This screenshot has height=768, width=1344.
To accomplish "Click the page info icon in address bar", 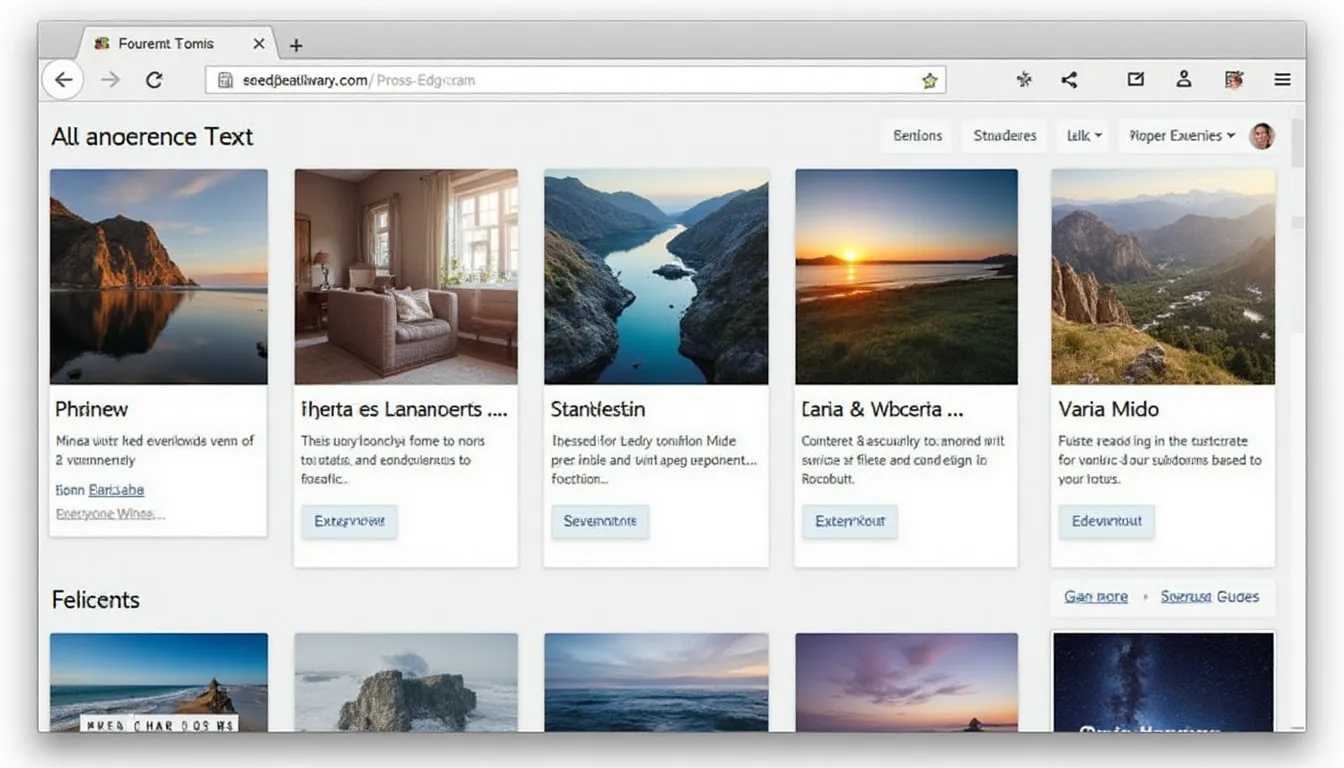I will pos(225,80).
